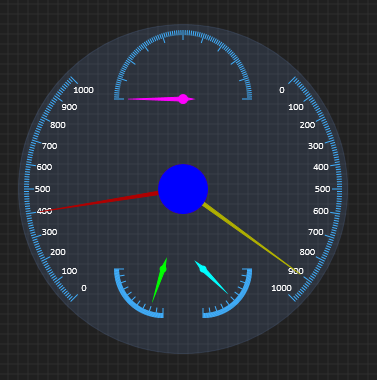
Task: Click the green needle in bottom-left gauge
Action: [160, 280]
